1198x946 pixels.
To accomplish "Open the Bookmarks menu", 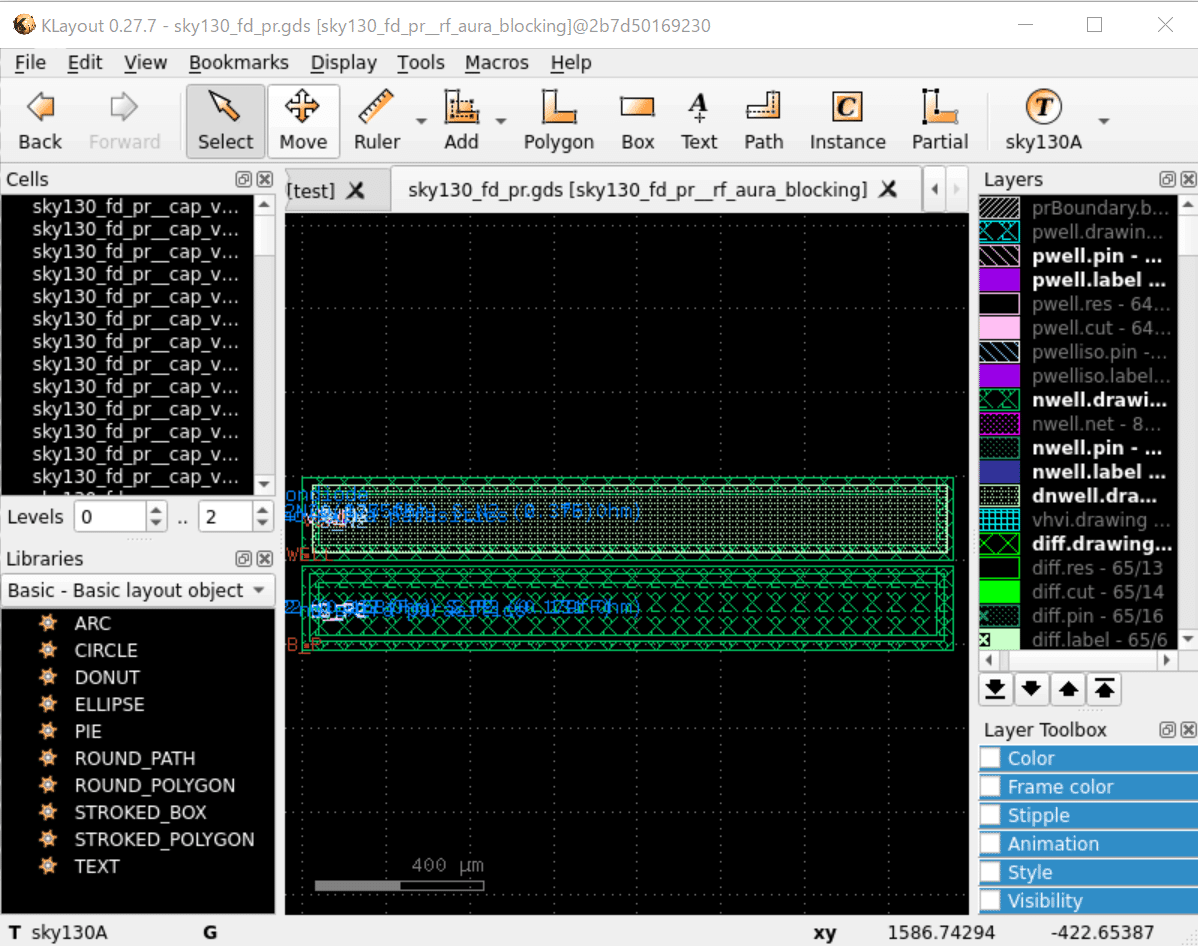I will click(238, 62).
